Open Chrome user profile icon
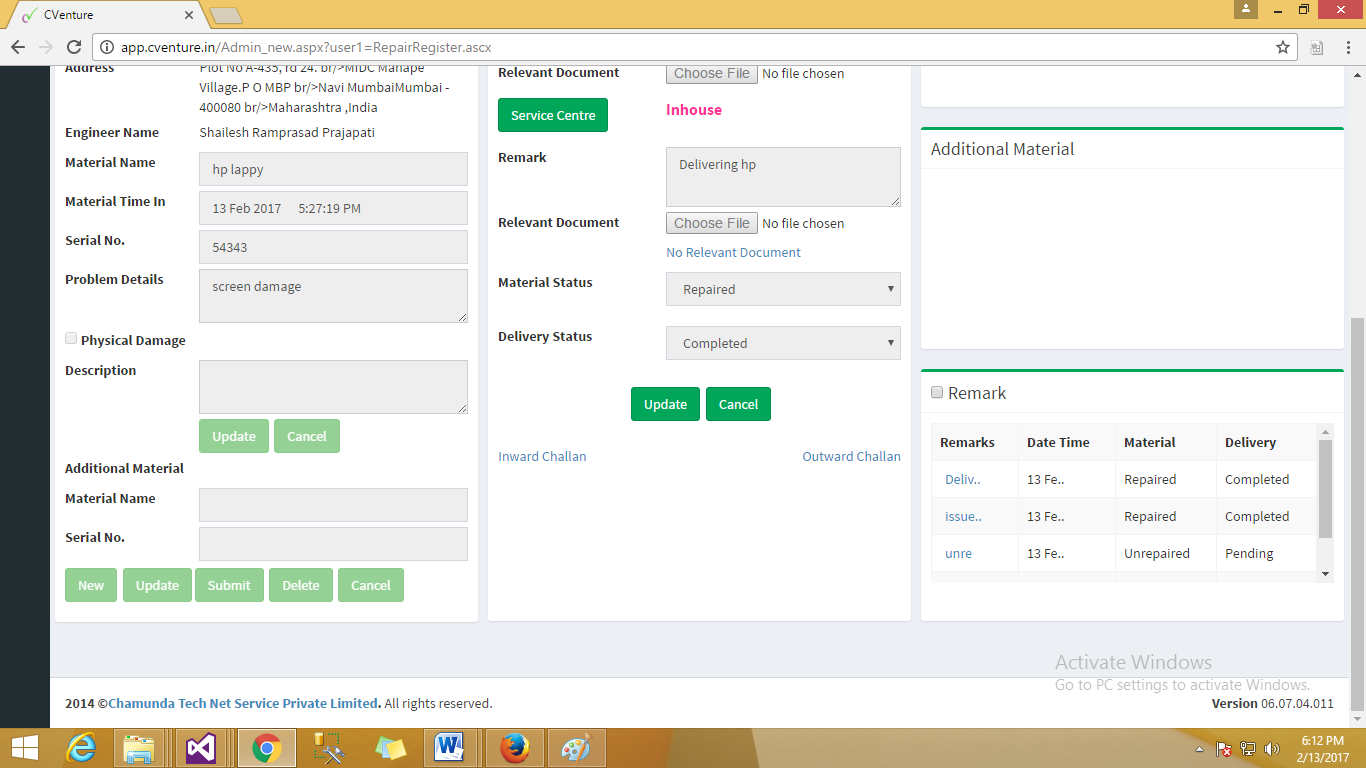Image resolution: width=1366 pixels, height=768 pixels. 1246,9
